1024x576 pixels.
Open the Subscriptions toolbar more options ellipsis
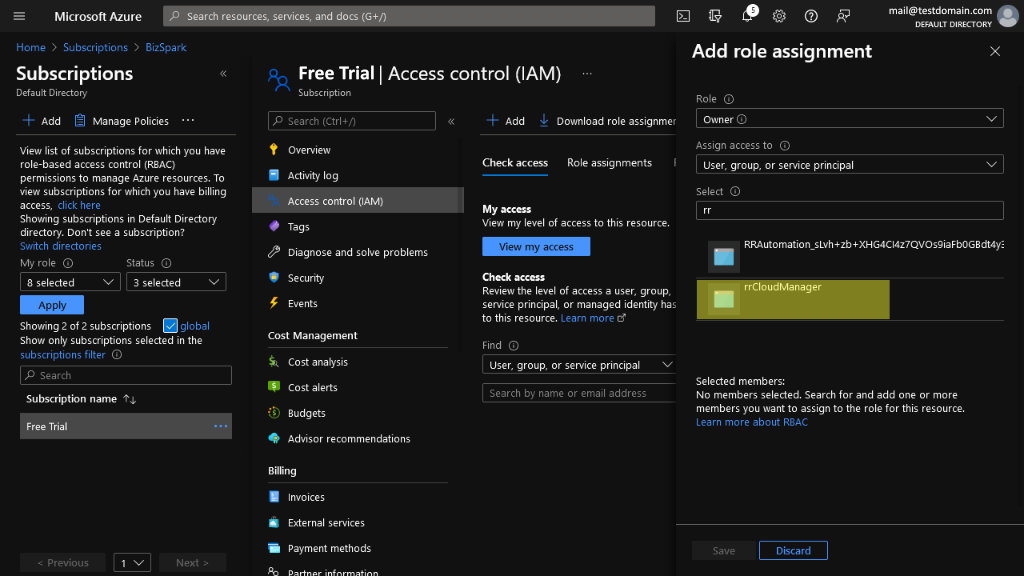pos(188,120)
